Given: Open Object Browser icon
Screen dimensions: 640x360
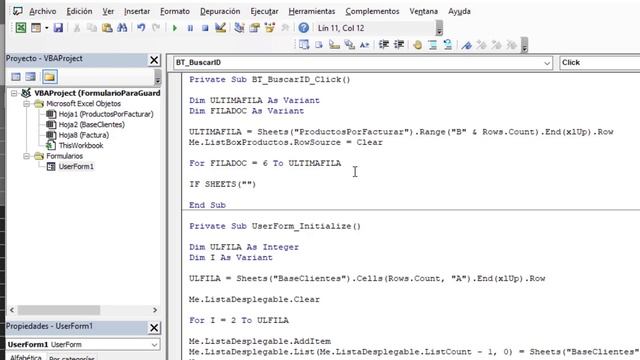Looking at the screenshot, I should [x=270, y=28].
